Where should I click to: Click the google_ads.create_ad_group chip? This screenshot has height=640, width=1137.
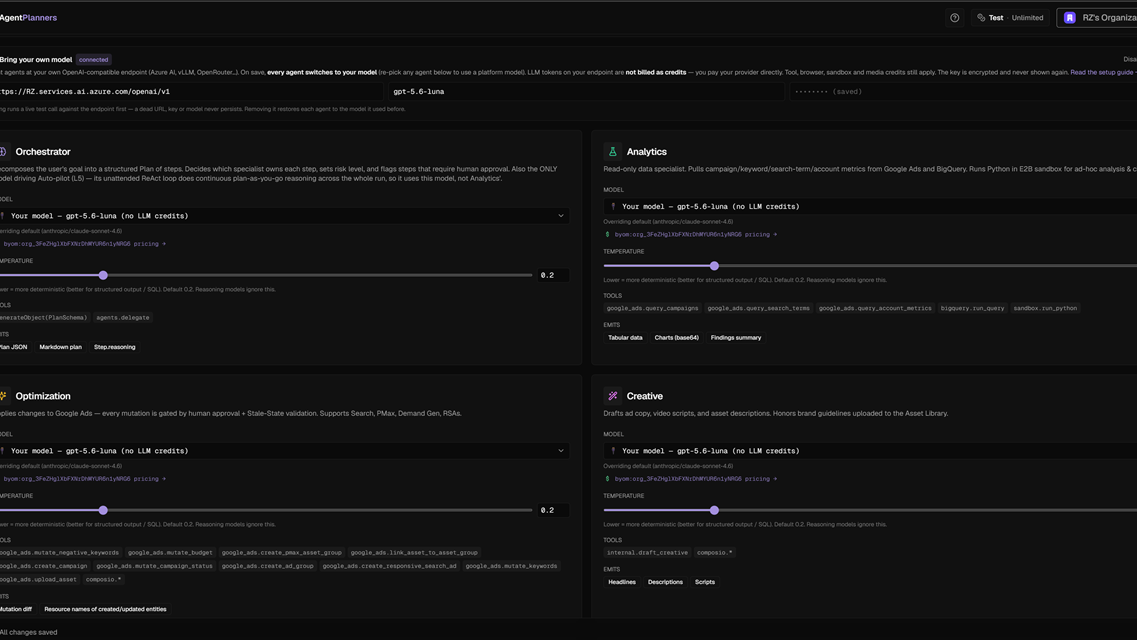click(268, 566)
